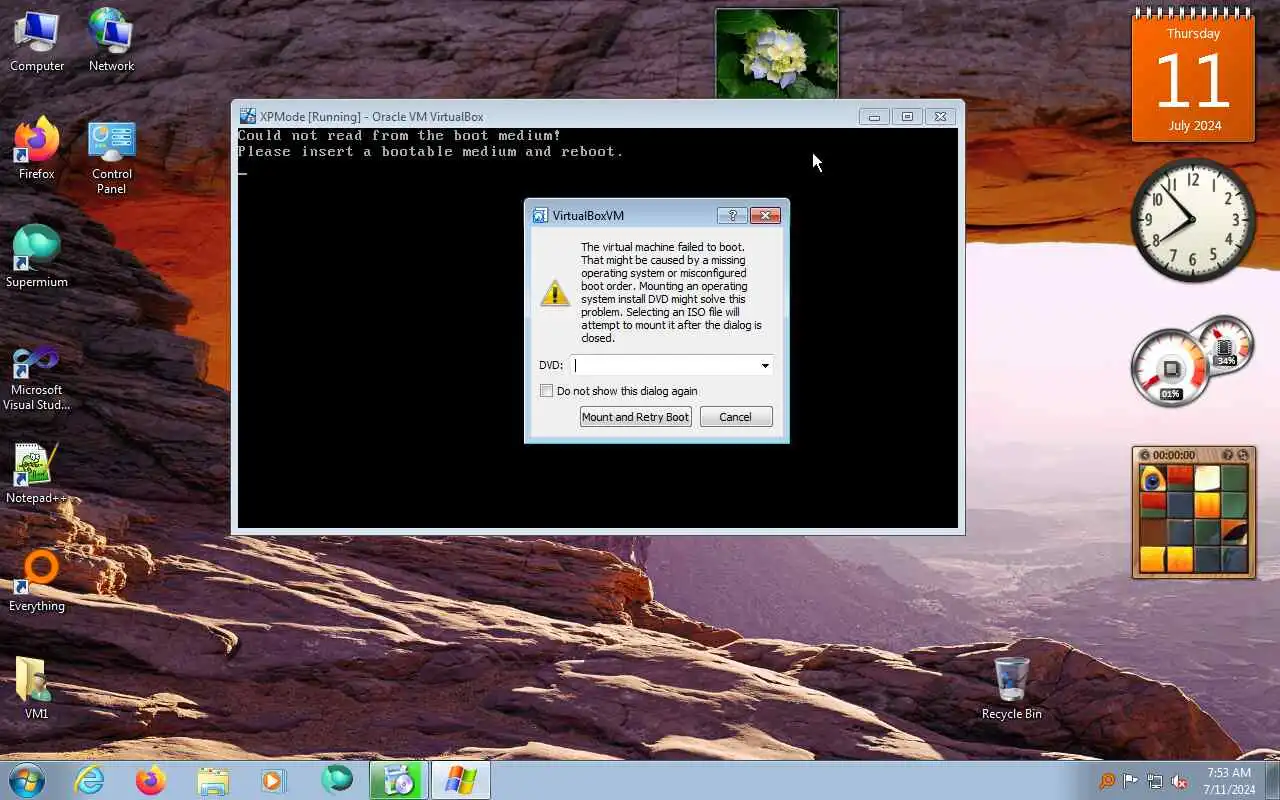Select the Notepad++ desktop shortcut
1280x800 pixels.
tap(37, 472)
